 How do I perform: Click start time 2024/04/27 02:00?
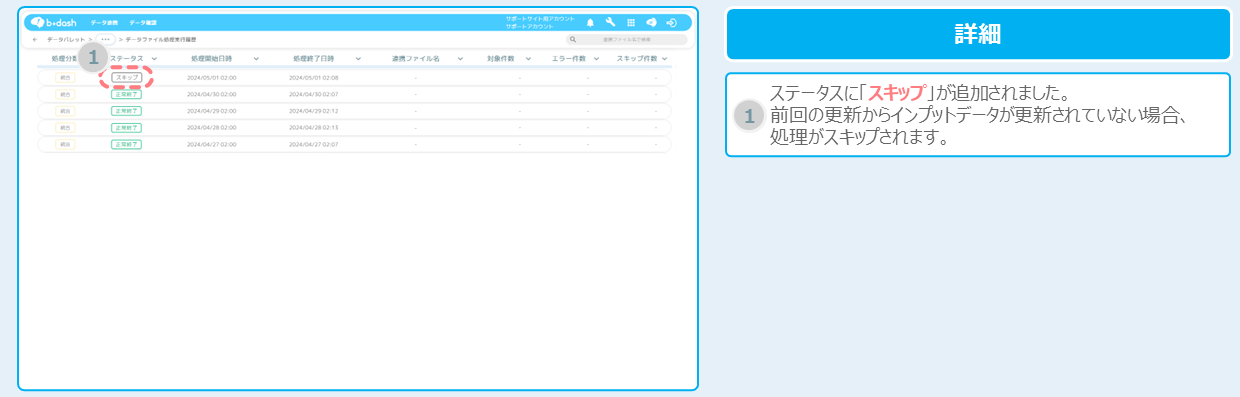coord(212,145)
